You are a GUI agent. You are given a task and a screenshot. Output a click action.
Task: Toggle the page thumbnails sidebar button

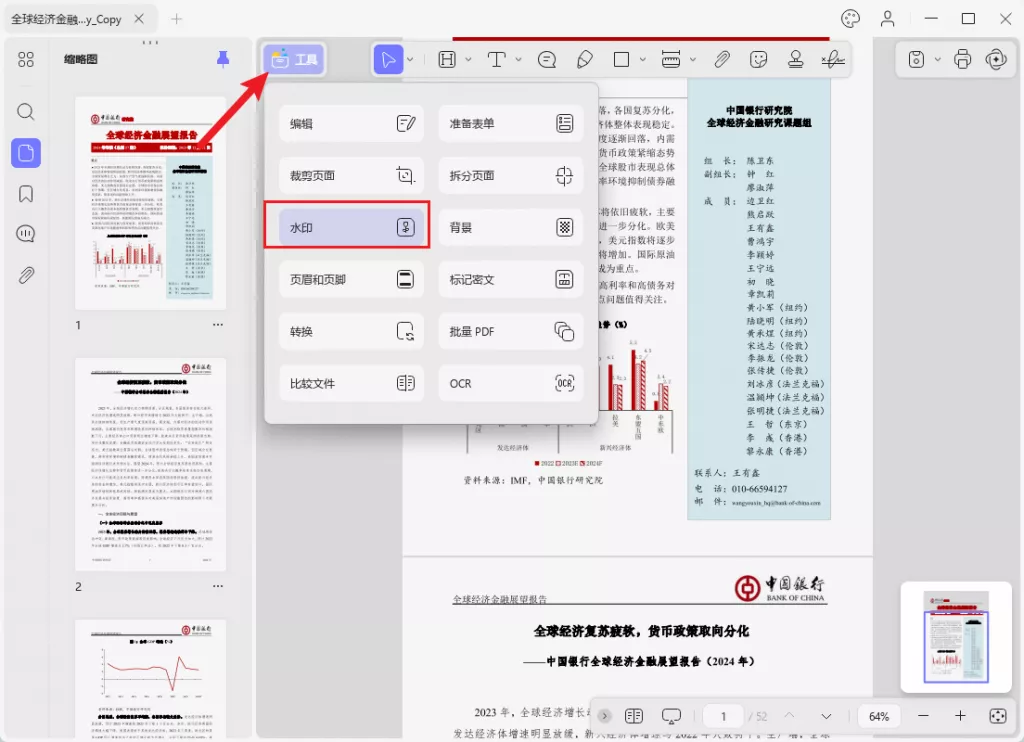click(26, 153)
